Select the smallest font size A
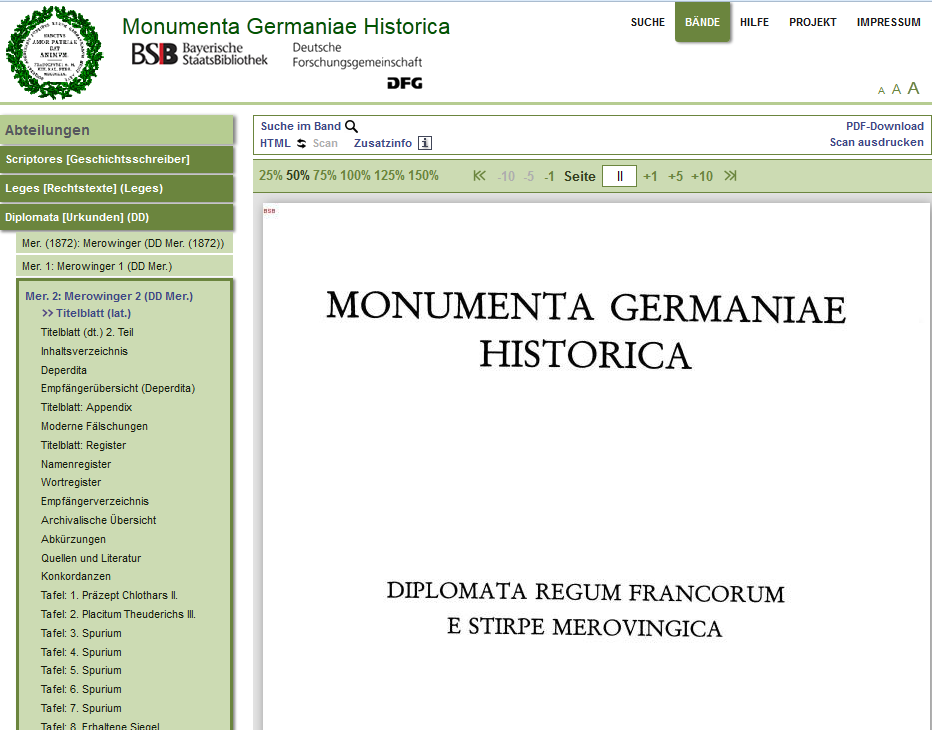The width and height of the screenshot is (932, 730). click(881, 90)
